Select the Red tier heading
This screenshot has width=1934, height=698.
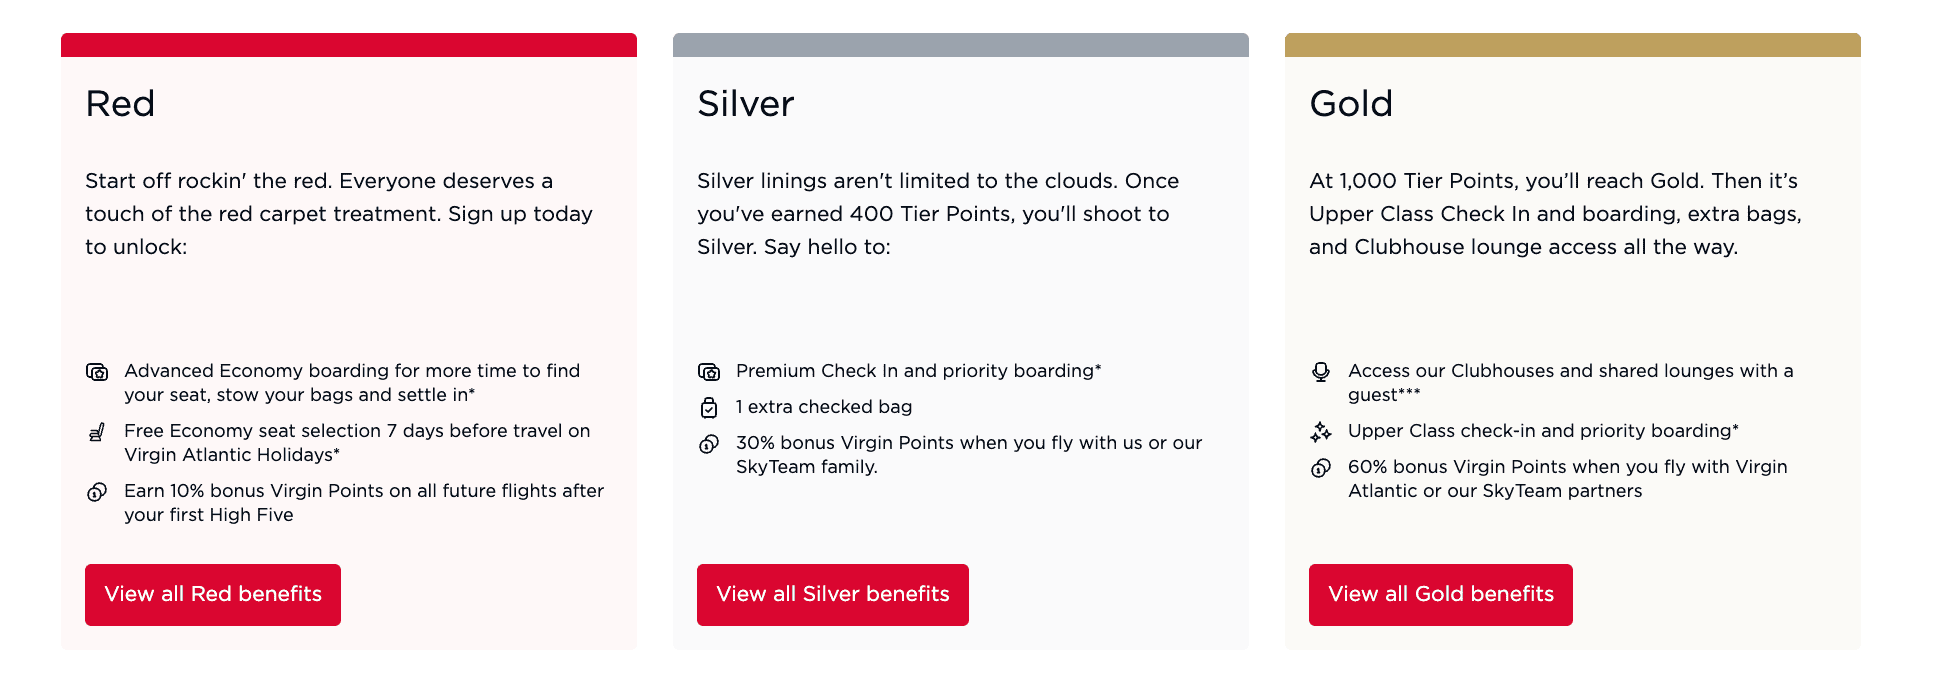(x=119, y=103)
